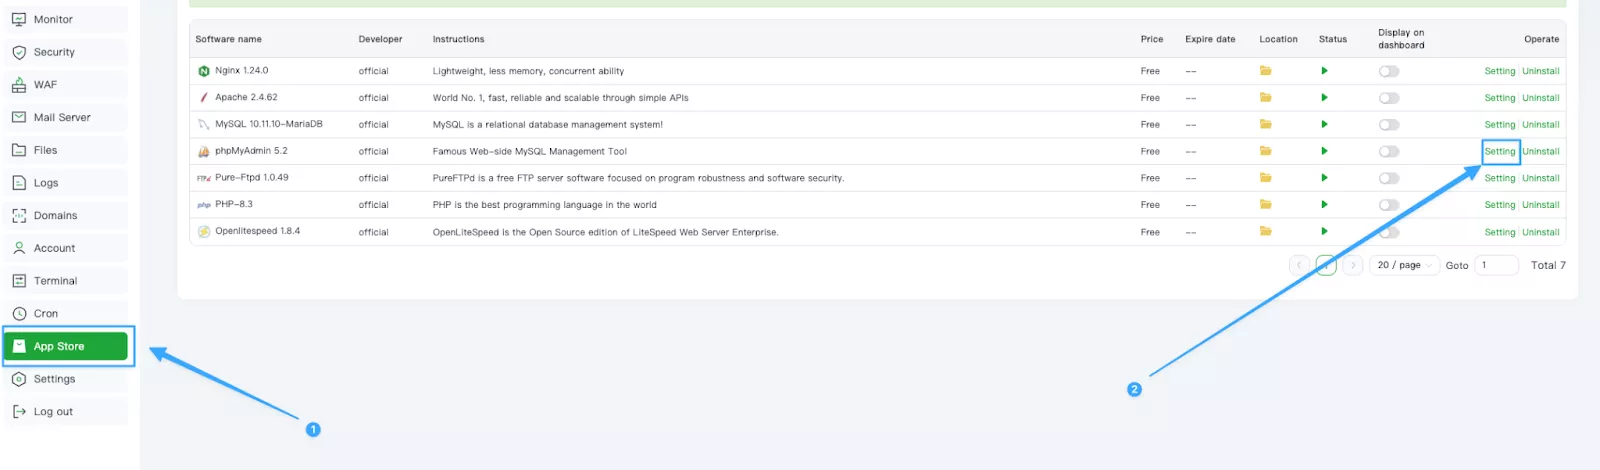
Task: Open PHP-8.3 location folder icon
Action: tap(1265, 204)
